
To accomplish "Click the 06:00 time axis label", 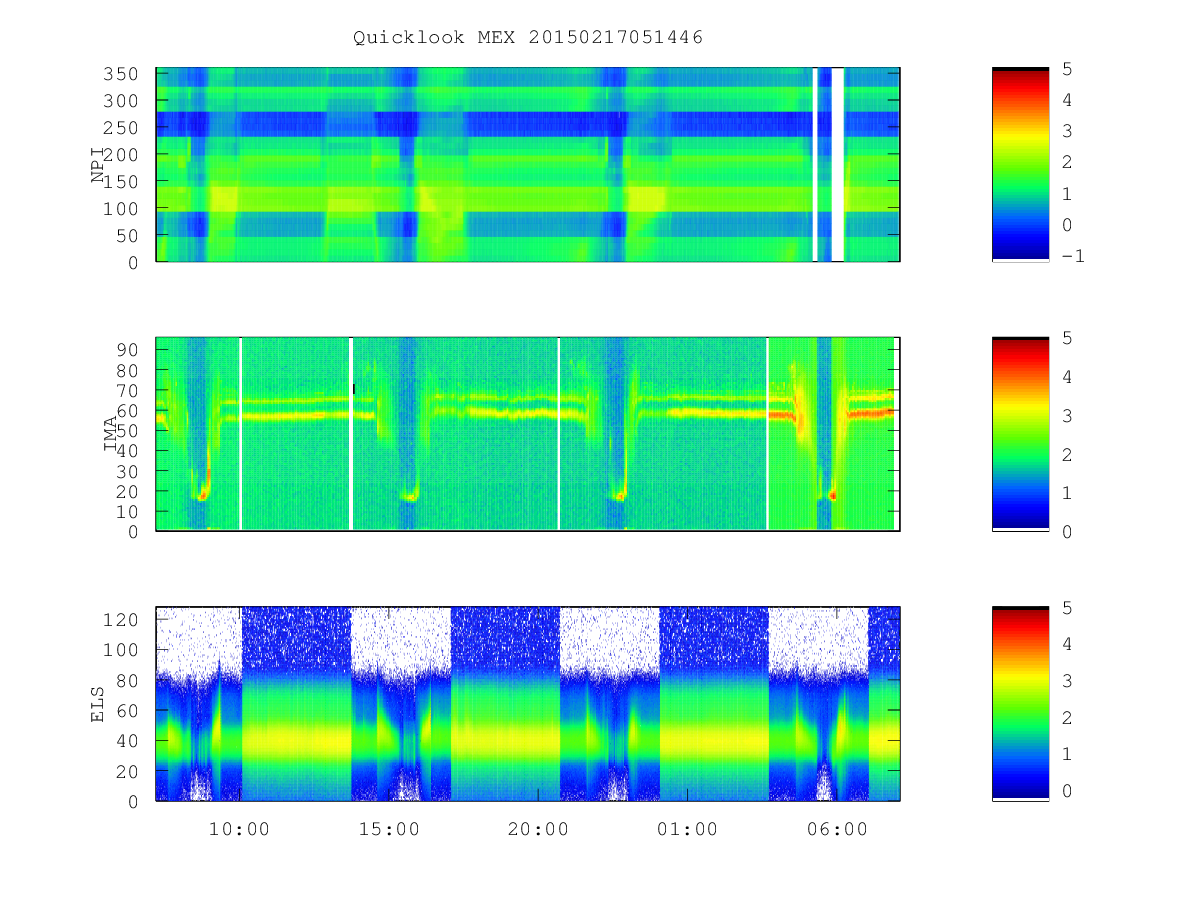I will click(x=837, y=829).
